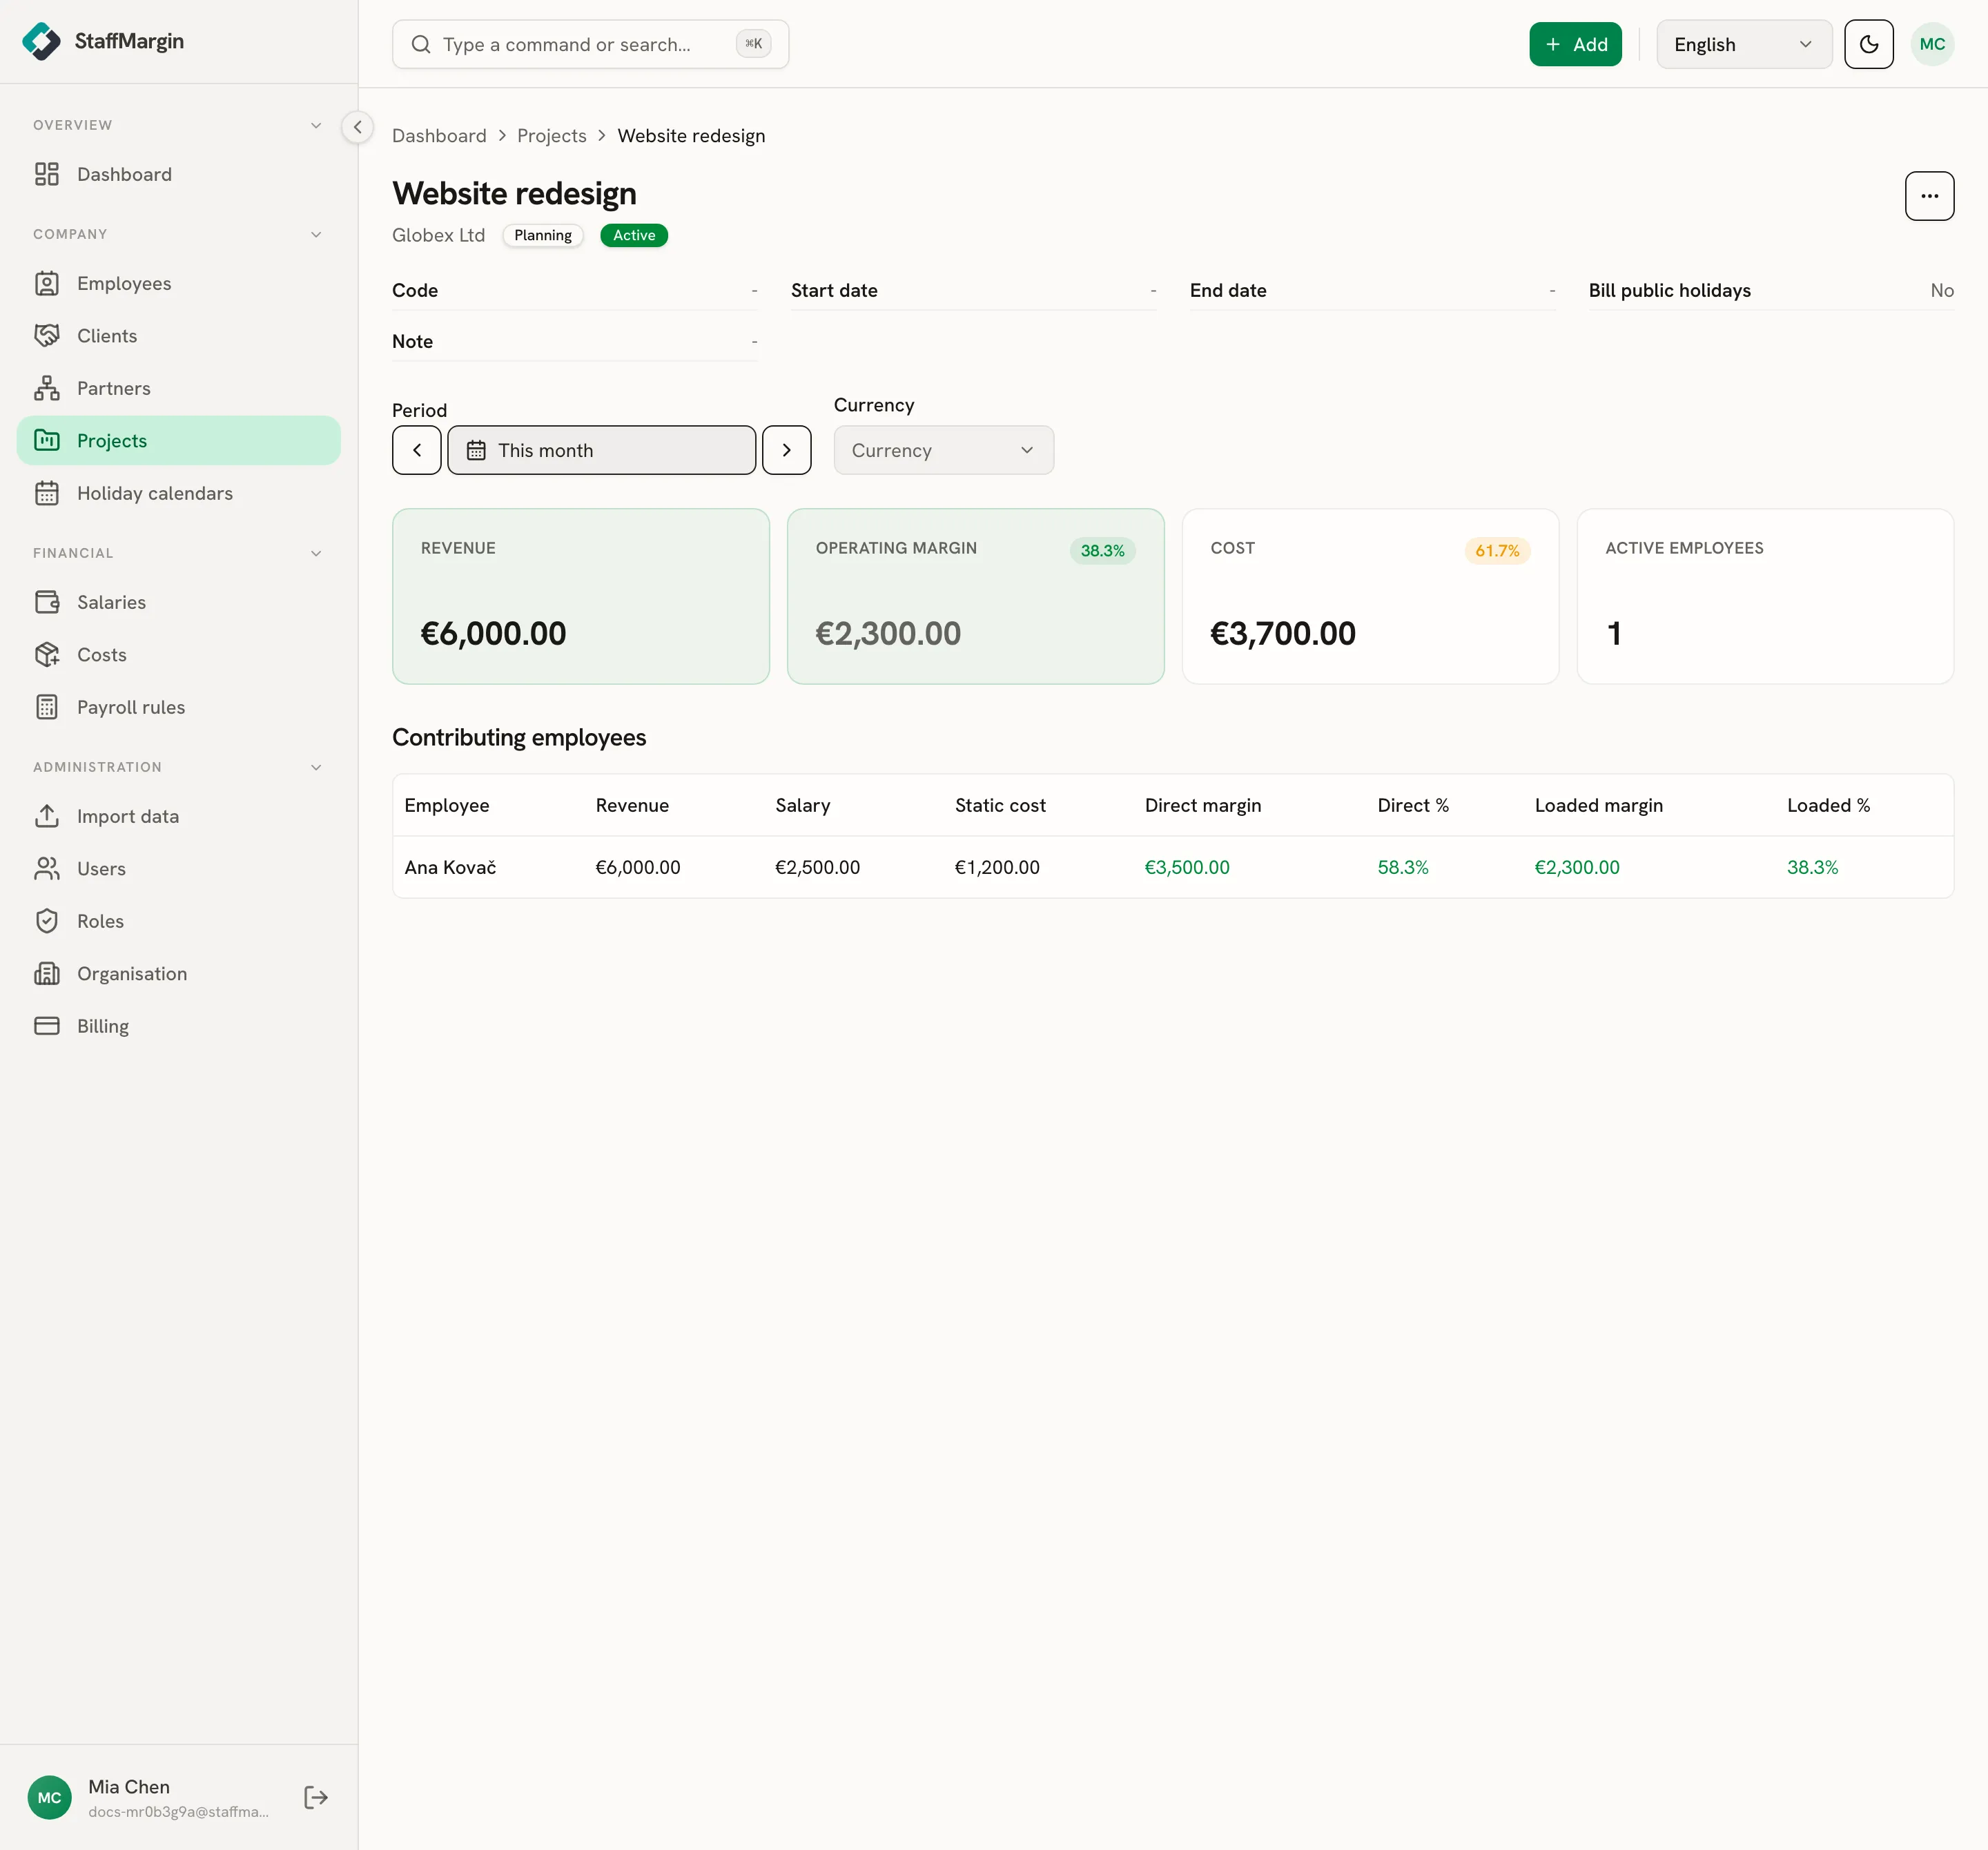Click the Payroll rules calculator icon

tap(47, 707)
